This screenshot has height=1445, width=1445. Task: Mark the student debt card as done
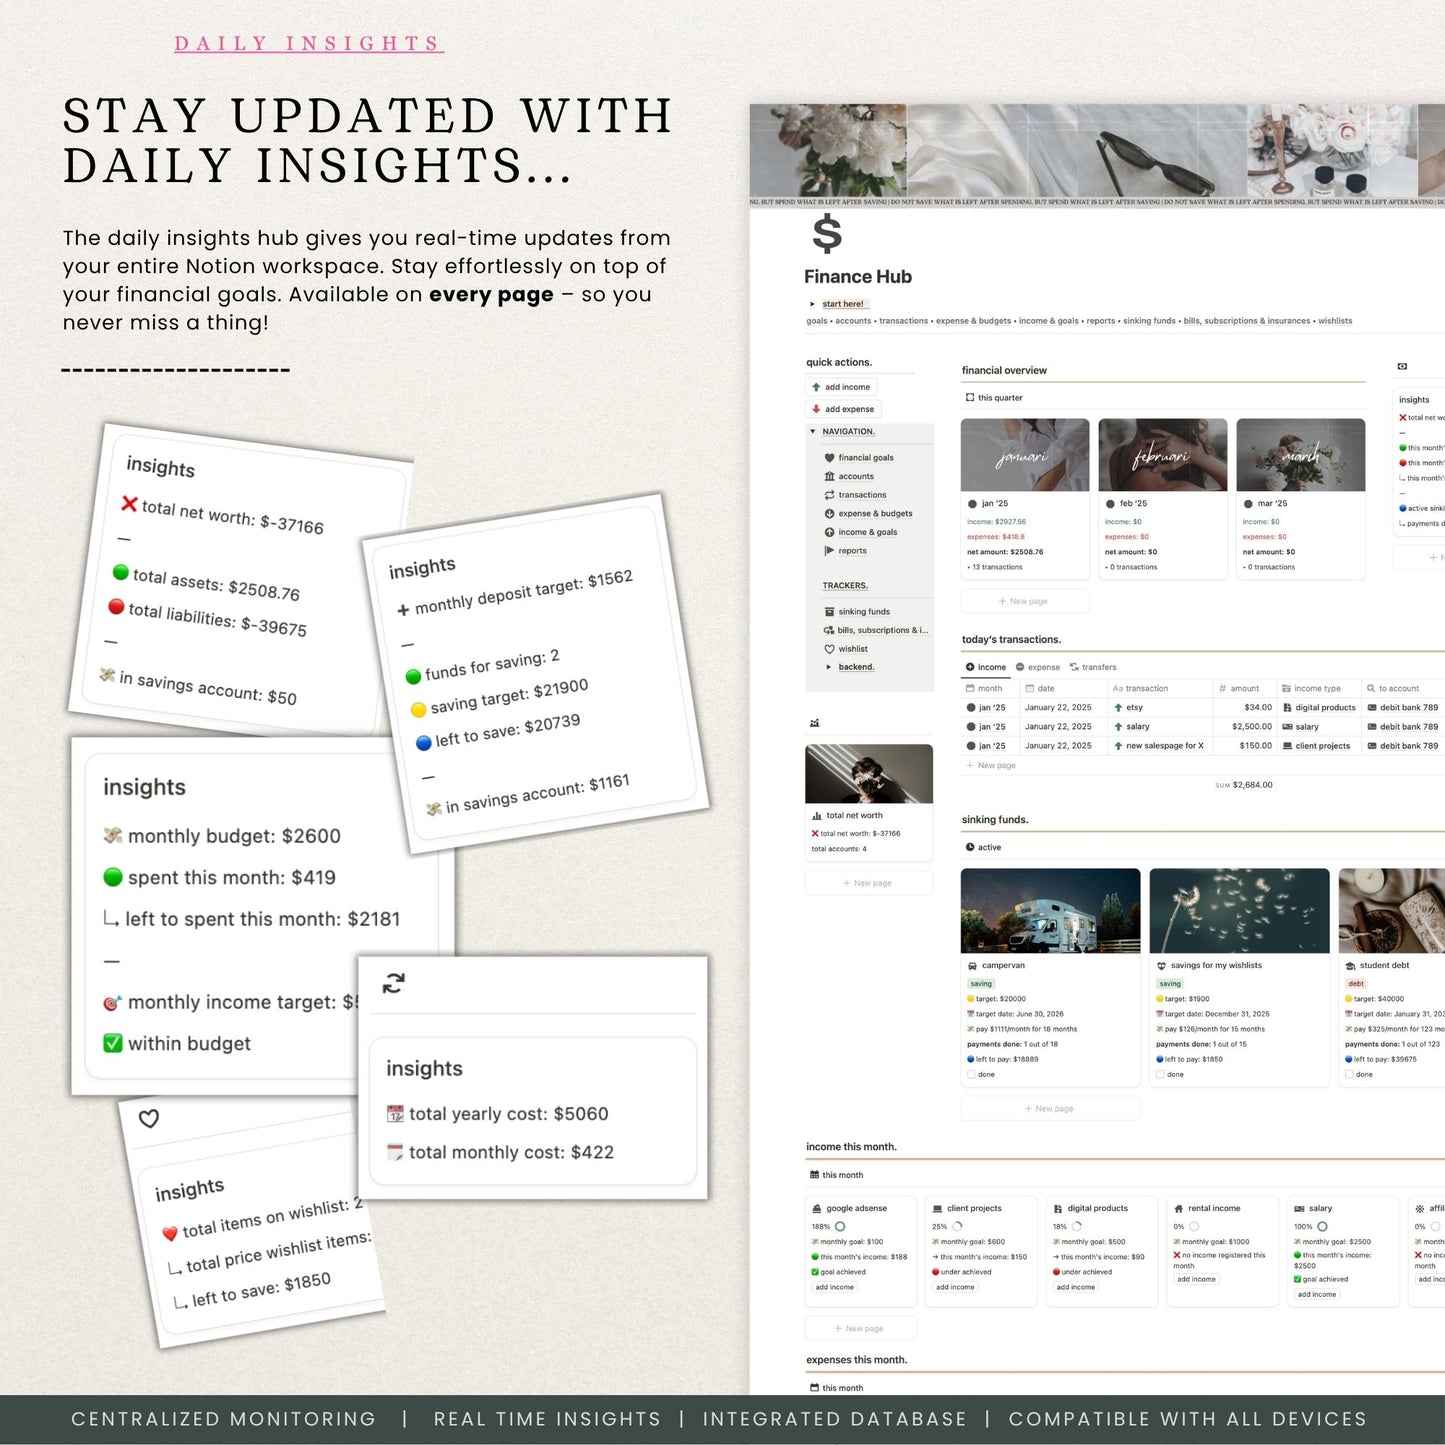(1349, 1075)
